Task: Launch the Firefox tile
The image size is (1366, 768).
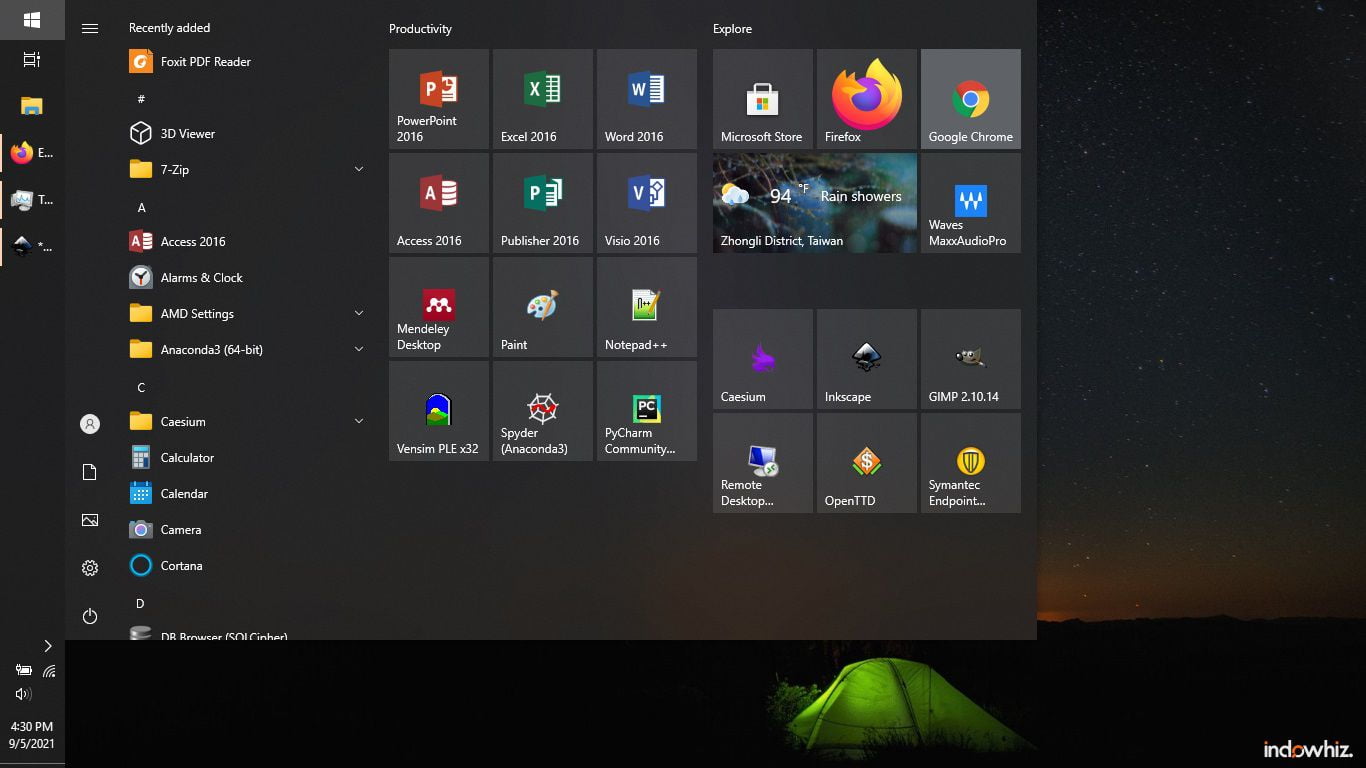Action: pos(867,99)
